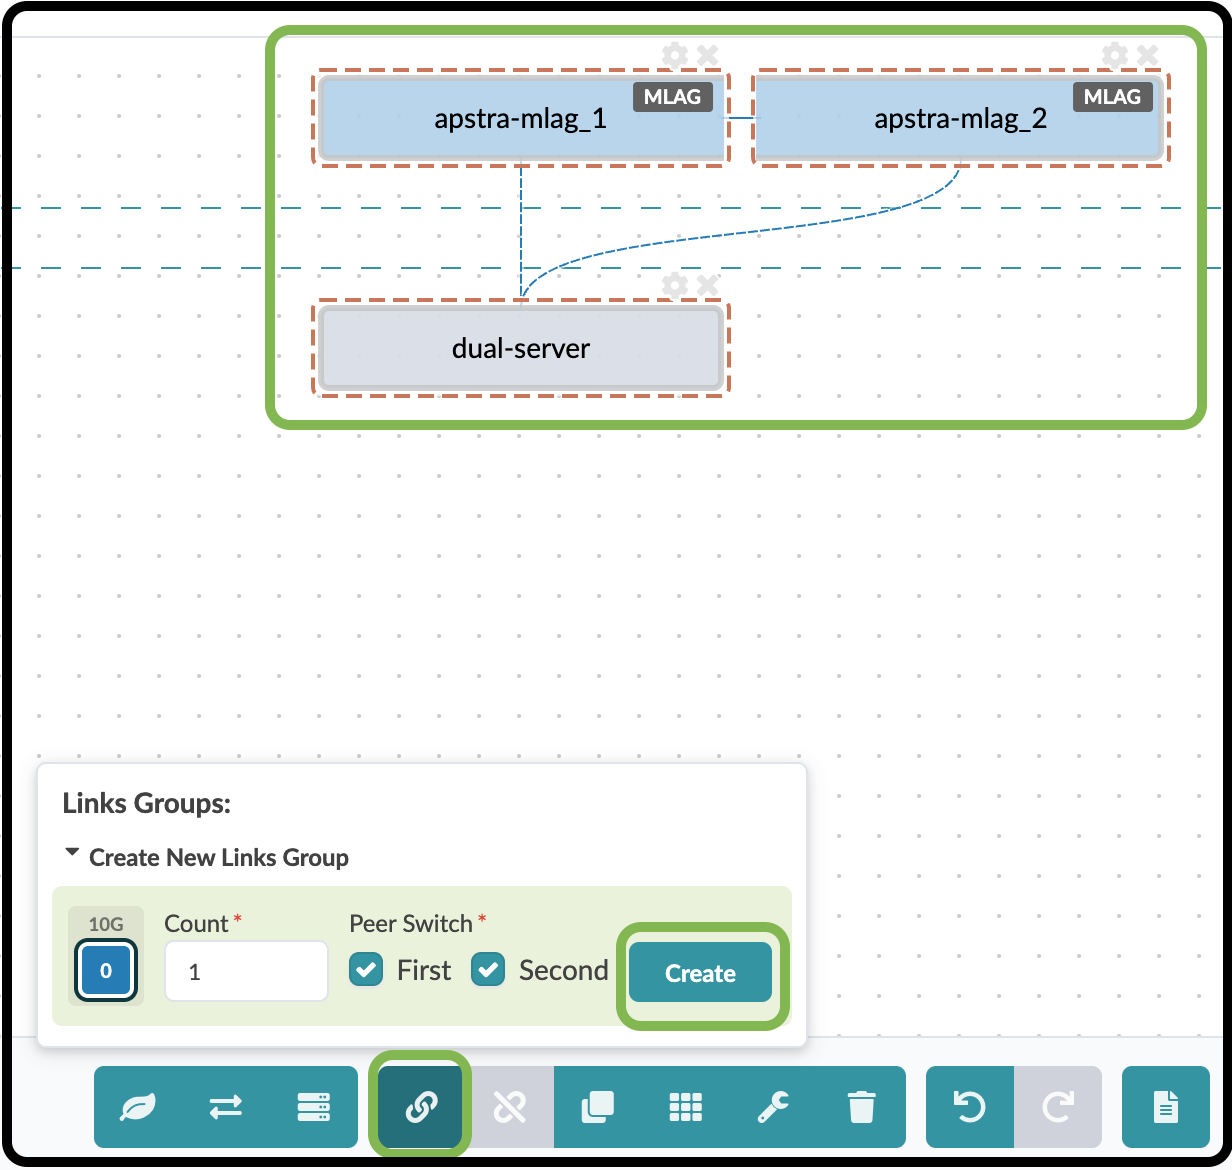Image resolution: width=1232 pixels, height=1170 pixels.
Task: Click the two-way arrows toolbar icon
Action: tap(226, 1107)
